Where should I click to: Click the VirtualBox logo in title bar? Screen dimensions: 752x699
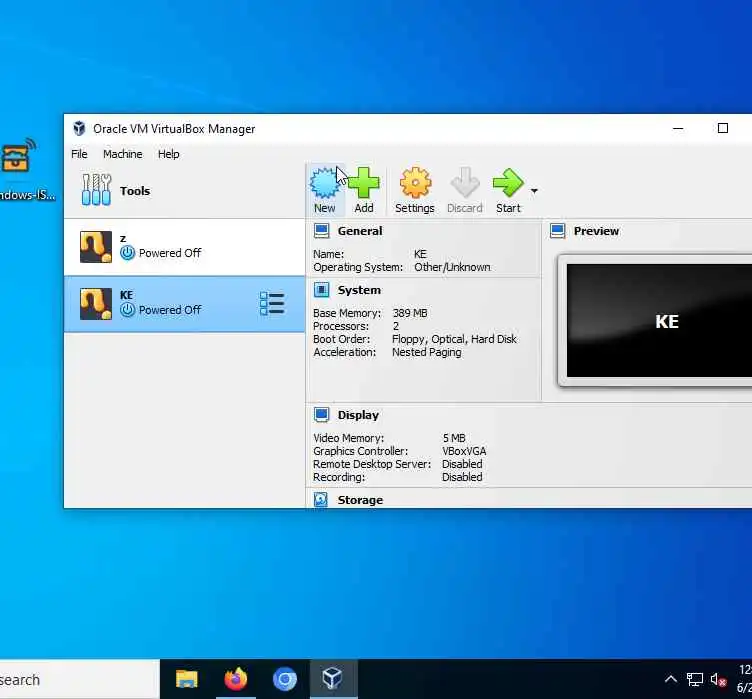(79, 129)
